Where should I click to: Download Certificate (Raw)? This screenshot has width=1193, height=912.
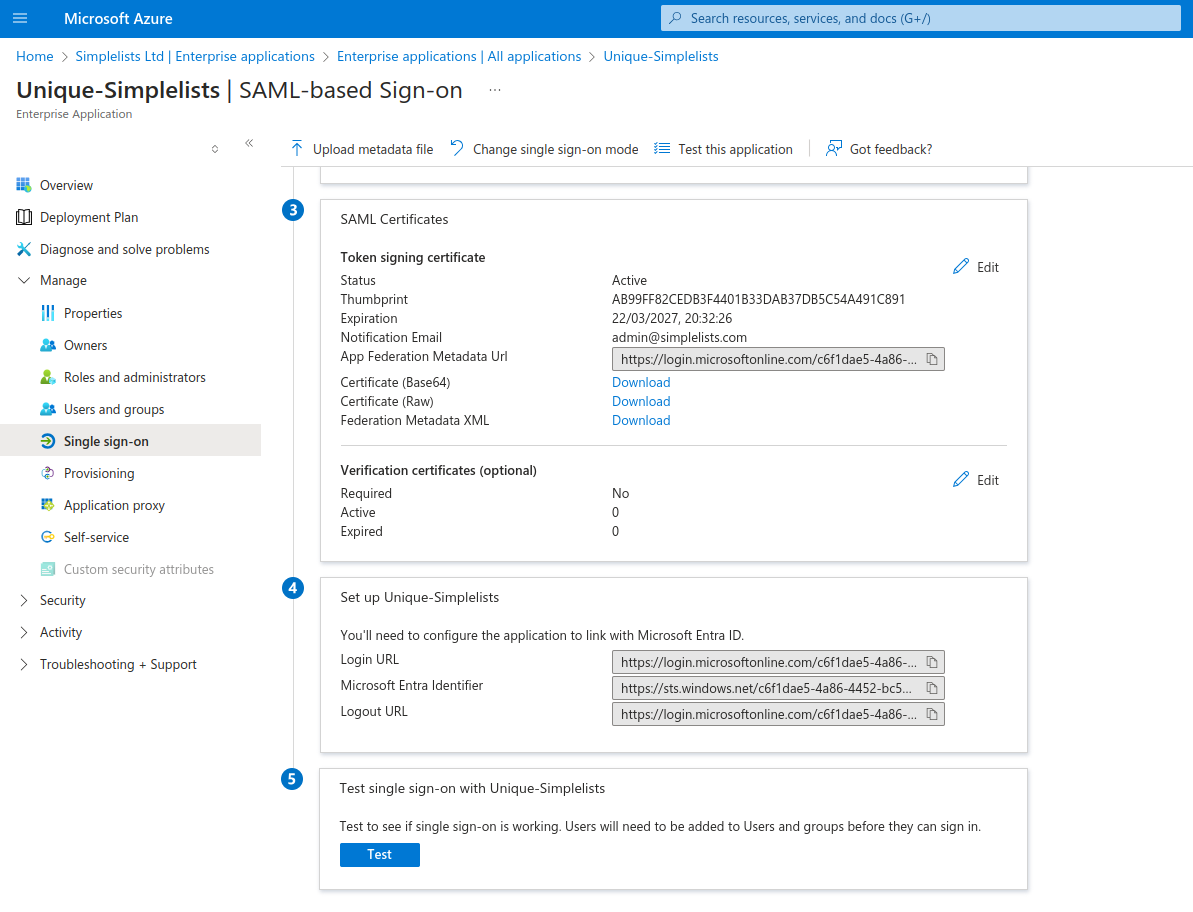[641, 401]
